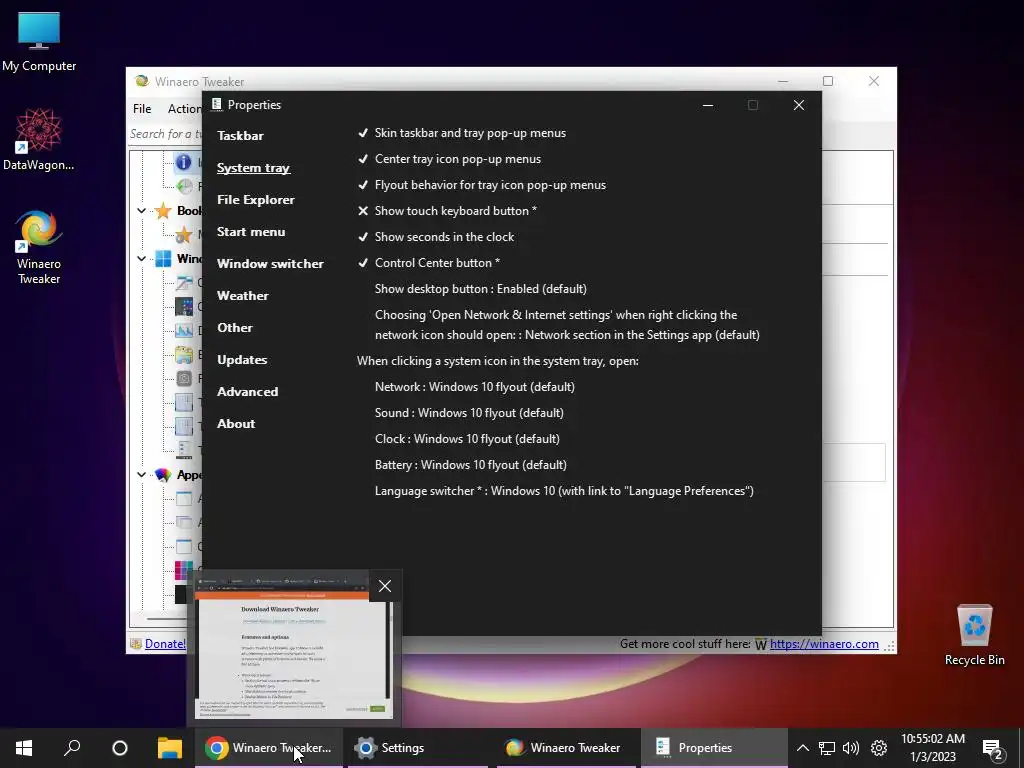
Task: Change Clock flyout style option
Action: coord(467,440)
